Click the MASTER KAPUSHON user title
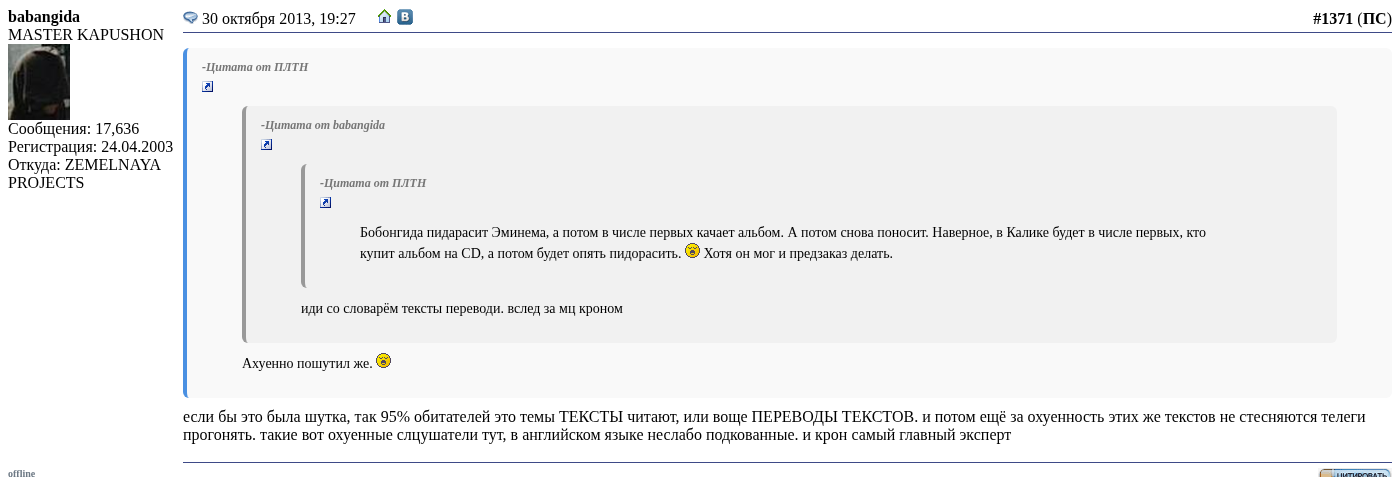Viewport: 1400px width, 477px height. 86,35
